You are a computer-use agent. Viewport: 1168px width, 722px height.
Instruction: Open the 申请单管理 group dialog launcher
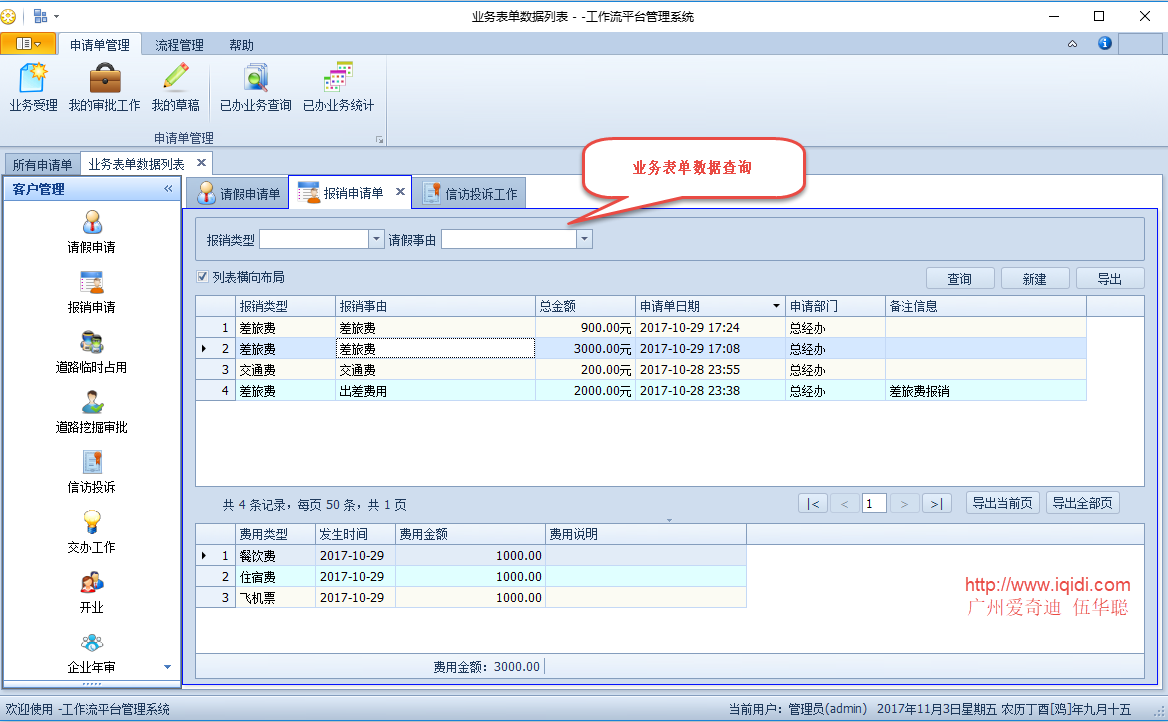(x=379, y=139)
